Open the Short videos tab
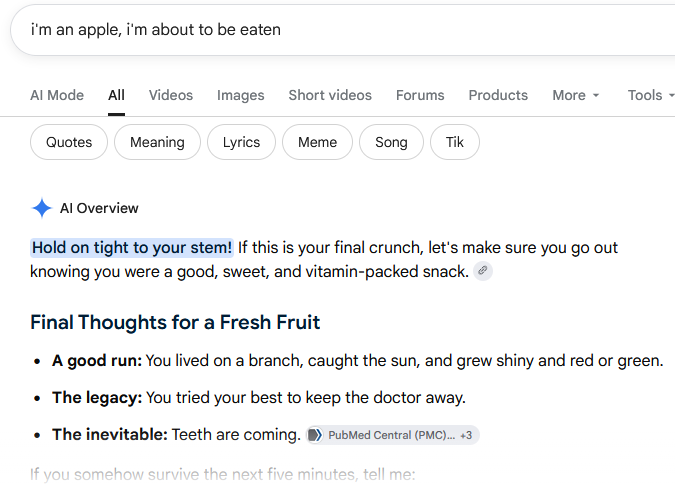The width and height of the screenshot is (675, 489). [330, 95]
